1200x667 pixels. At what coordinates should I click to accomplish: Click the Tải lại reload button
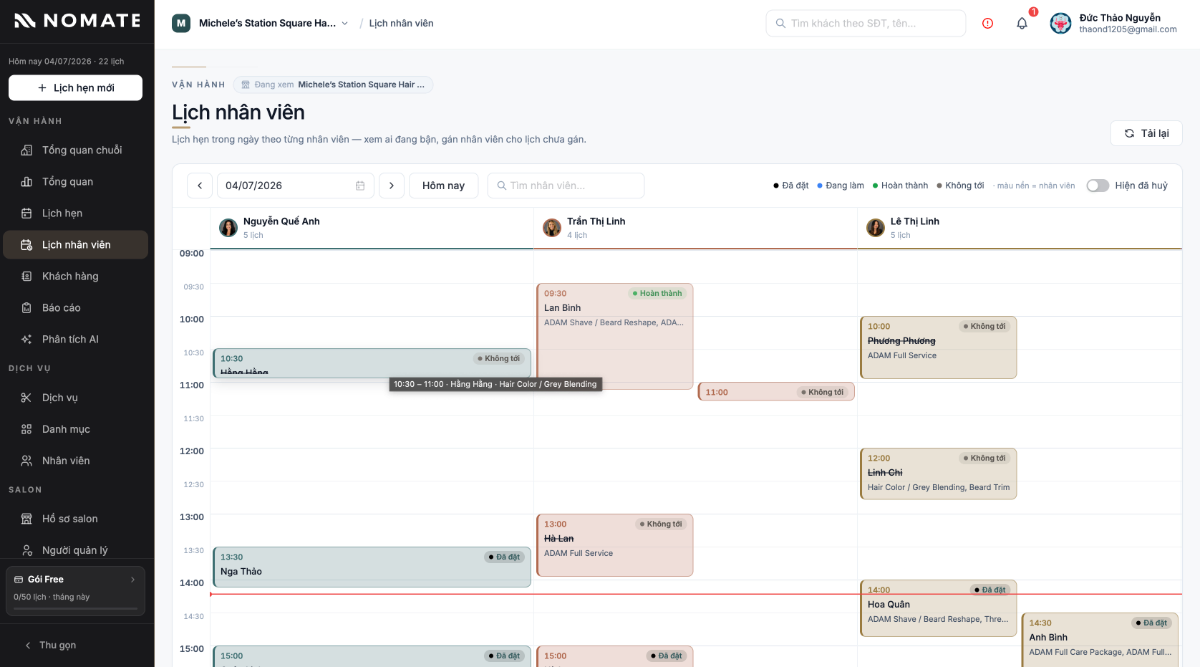pos(1146,133)
